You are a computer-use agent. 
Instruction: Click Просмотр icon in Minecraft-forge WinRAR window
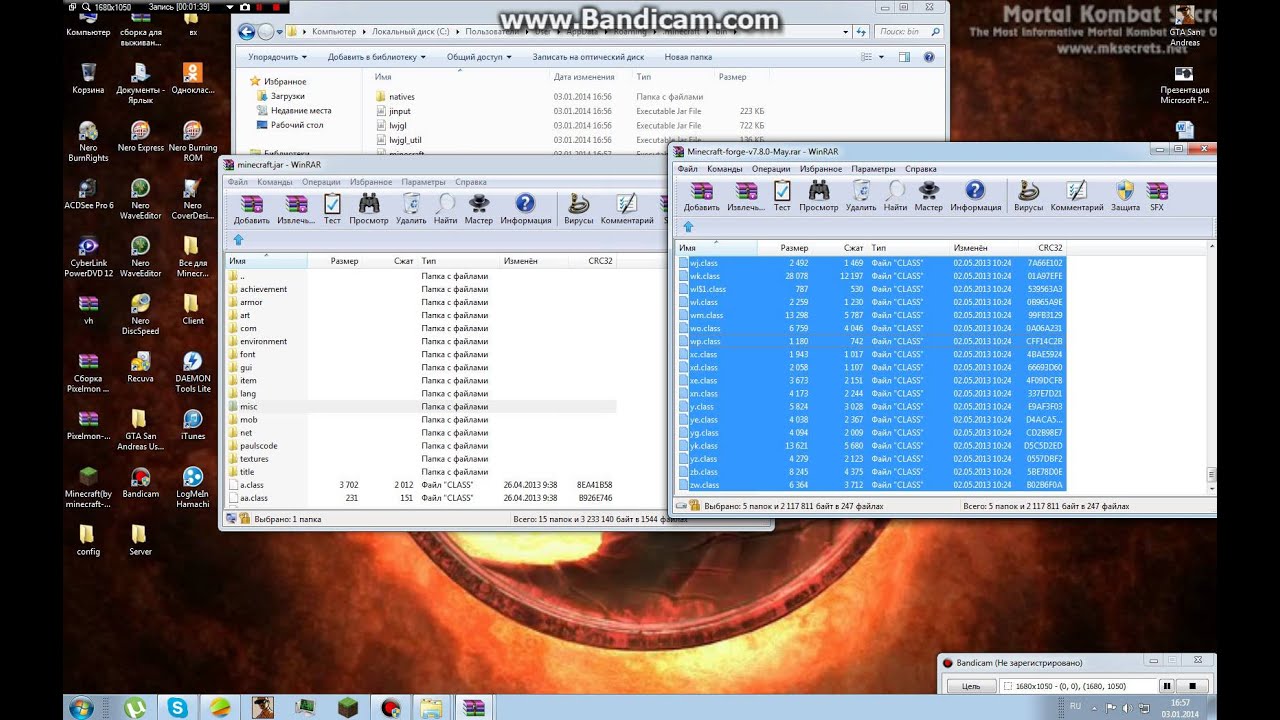[819, 195]
